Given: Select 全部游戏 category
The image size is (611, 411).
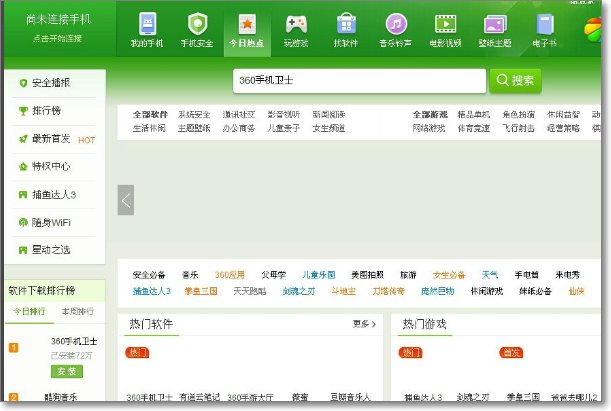Looking at the screenshot, I should pos(430,115).
